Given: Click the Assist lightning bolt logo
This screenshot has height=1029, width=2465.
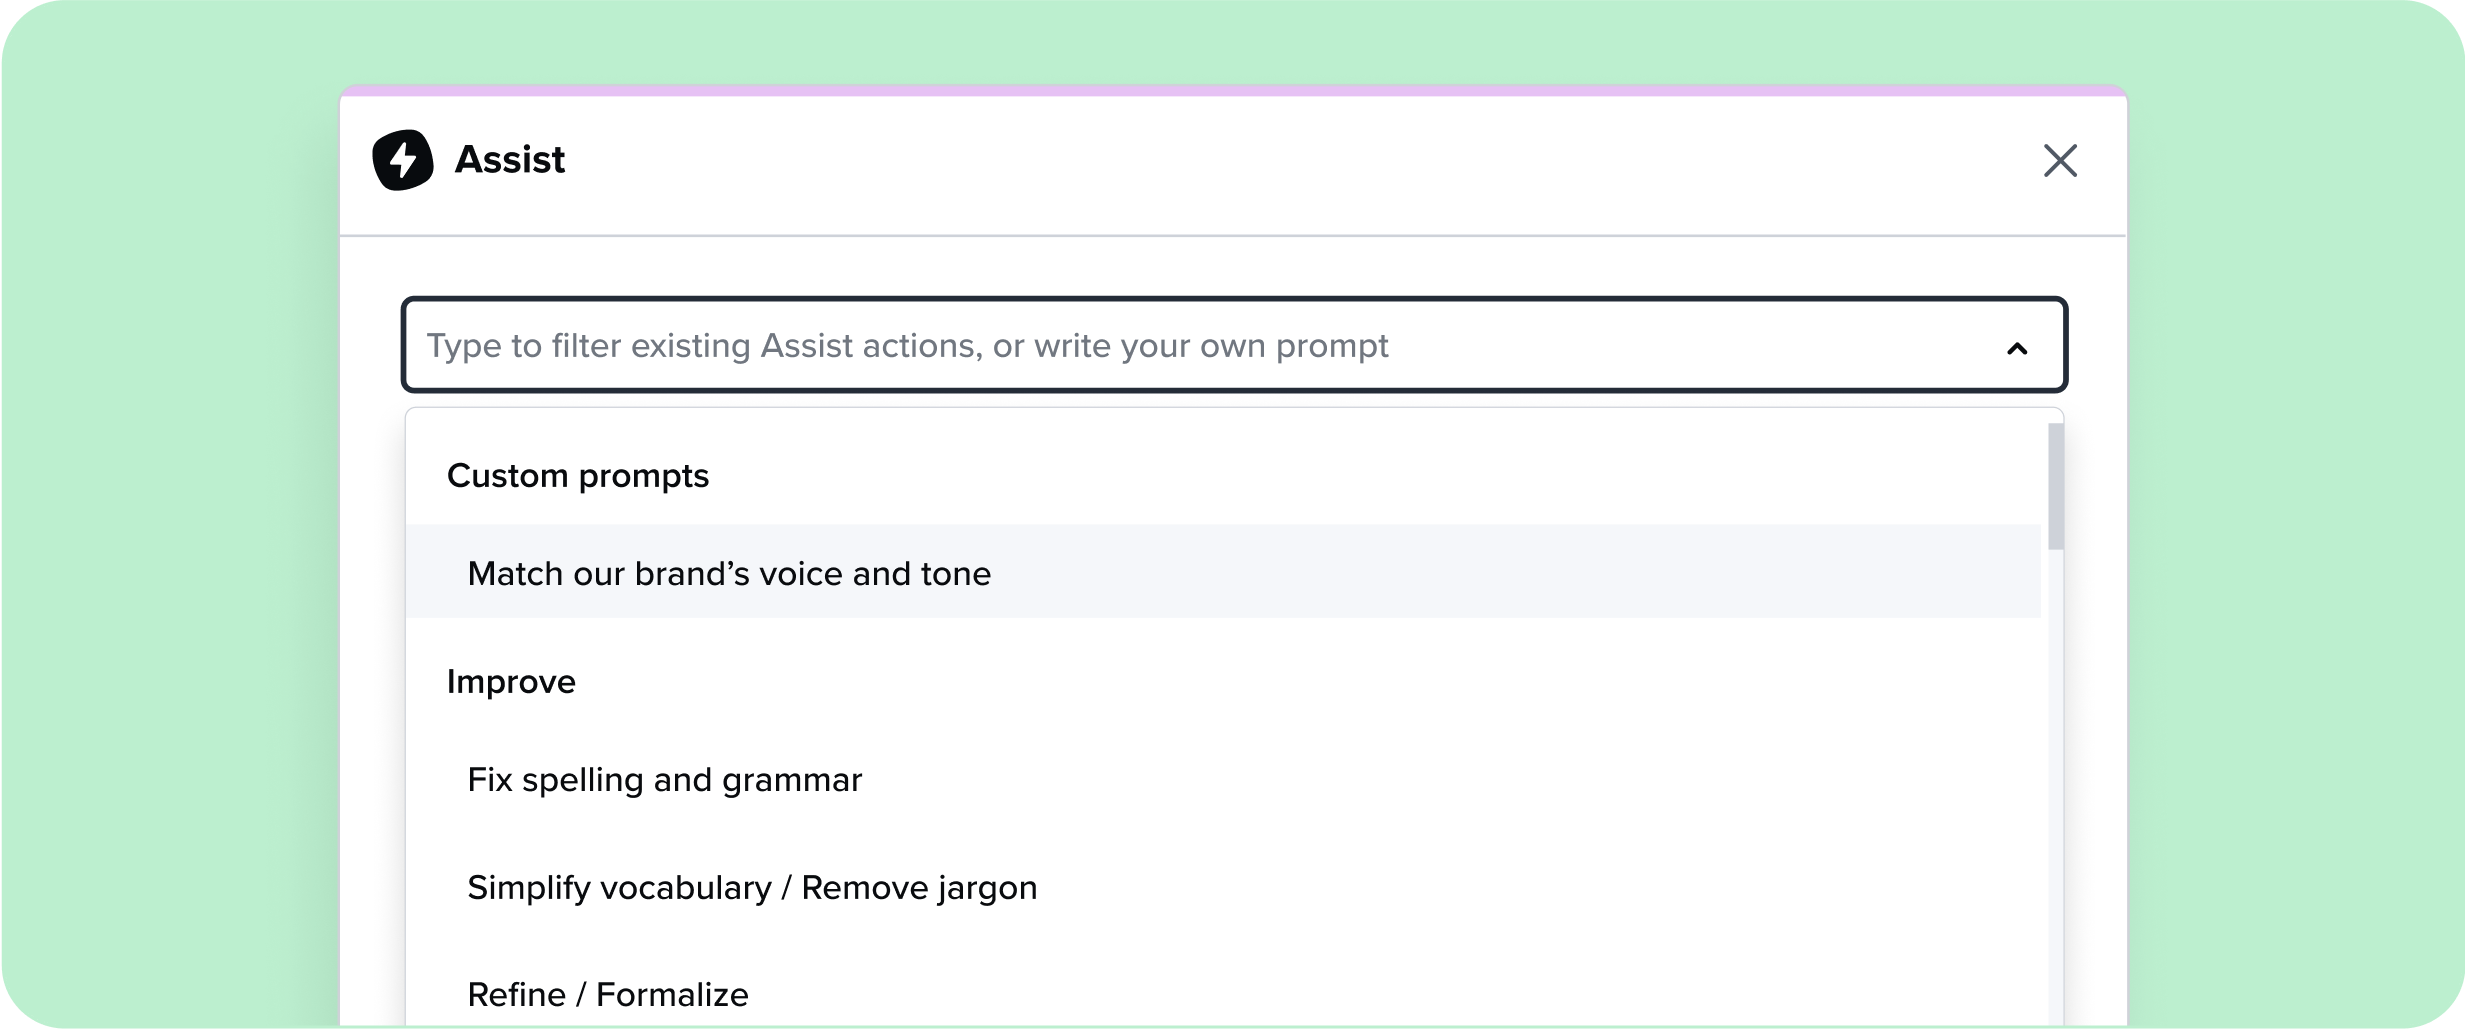Looking at the screenshot, I should click(x=403, y=160).
